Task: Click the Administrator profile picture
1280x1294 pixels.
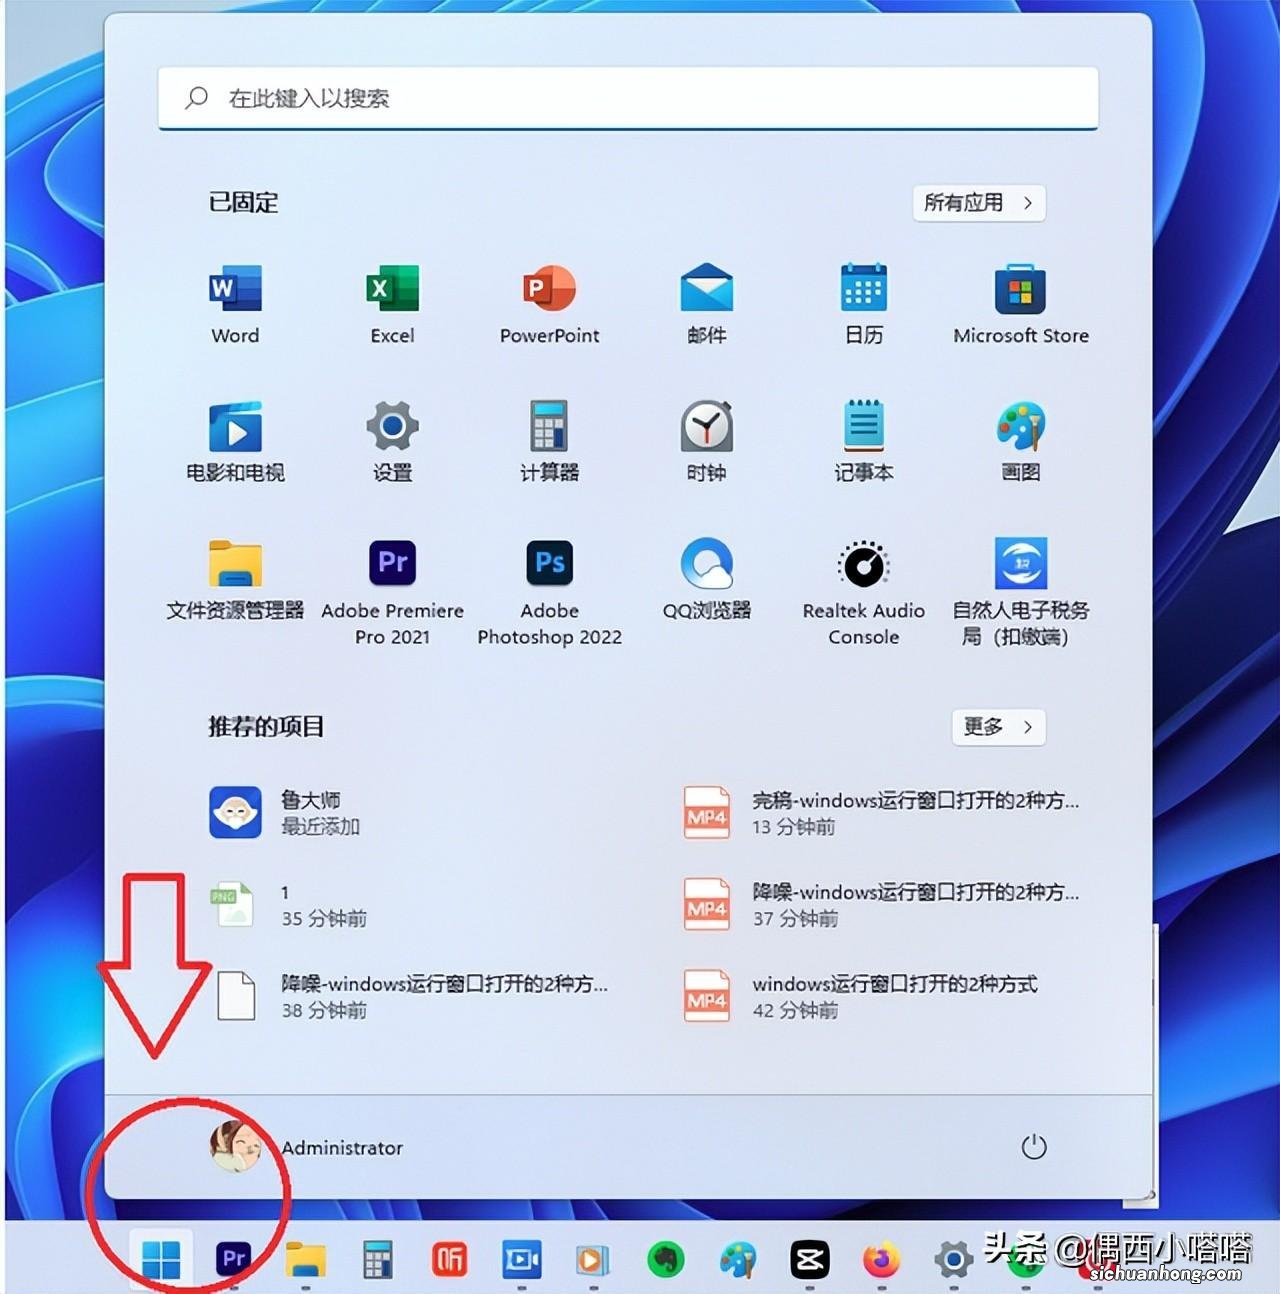Action: (236, 1147)
